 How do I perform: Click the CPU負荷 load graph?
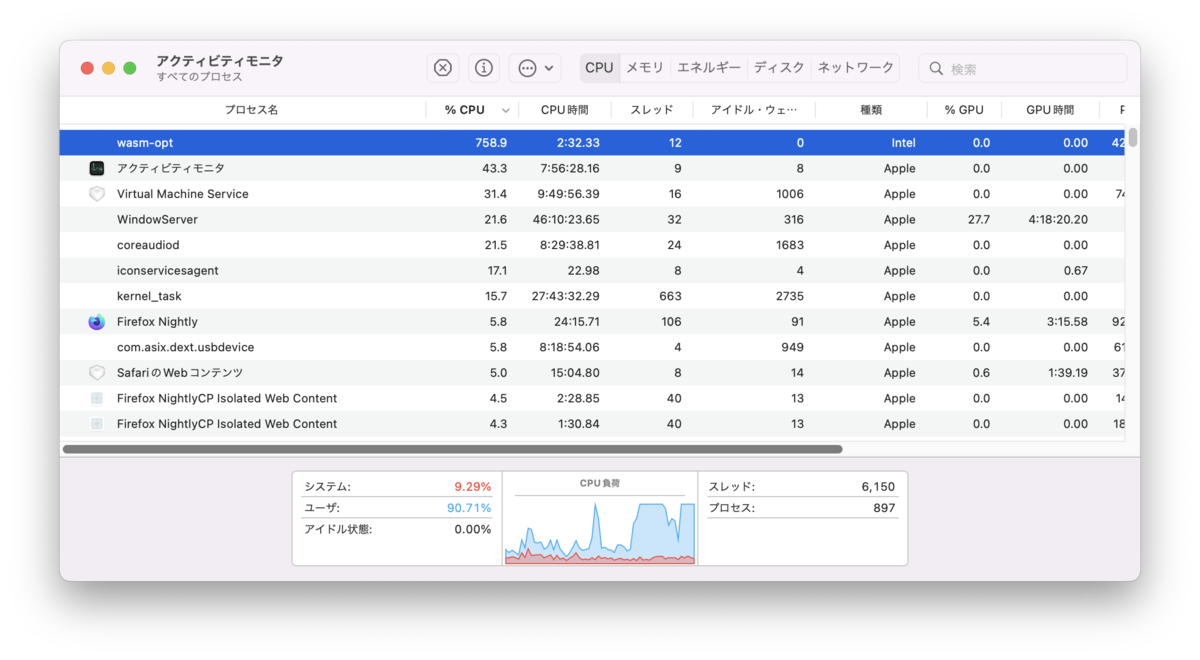tap(599, 531)
